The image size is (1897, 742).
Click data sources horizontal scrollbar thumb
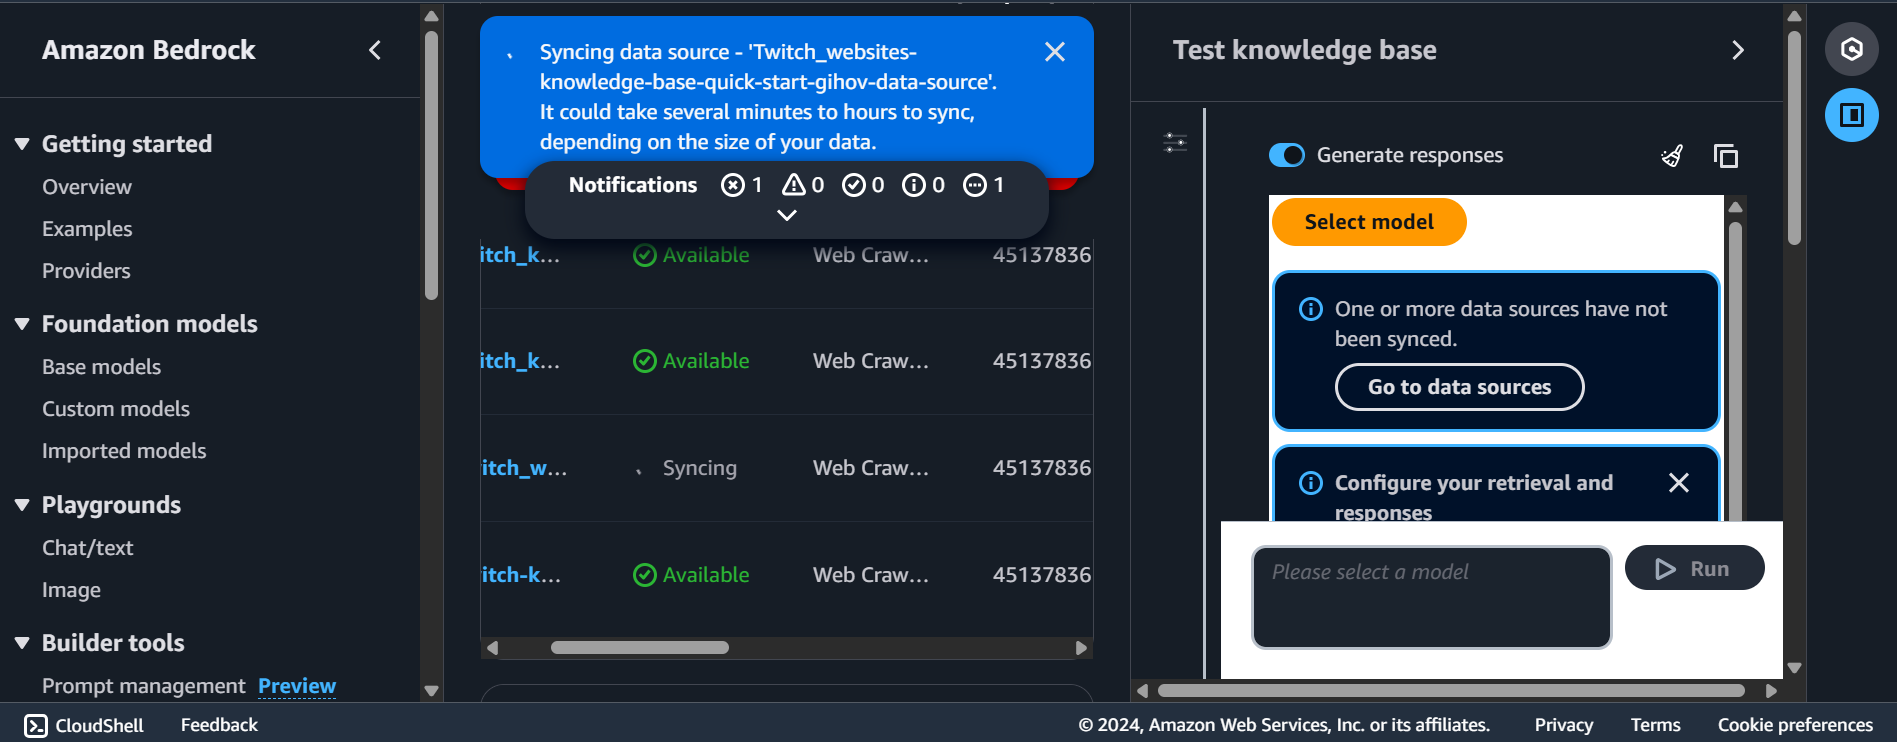point(640,648)
